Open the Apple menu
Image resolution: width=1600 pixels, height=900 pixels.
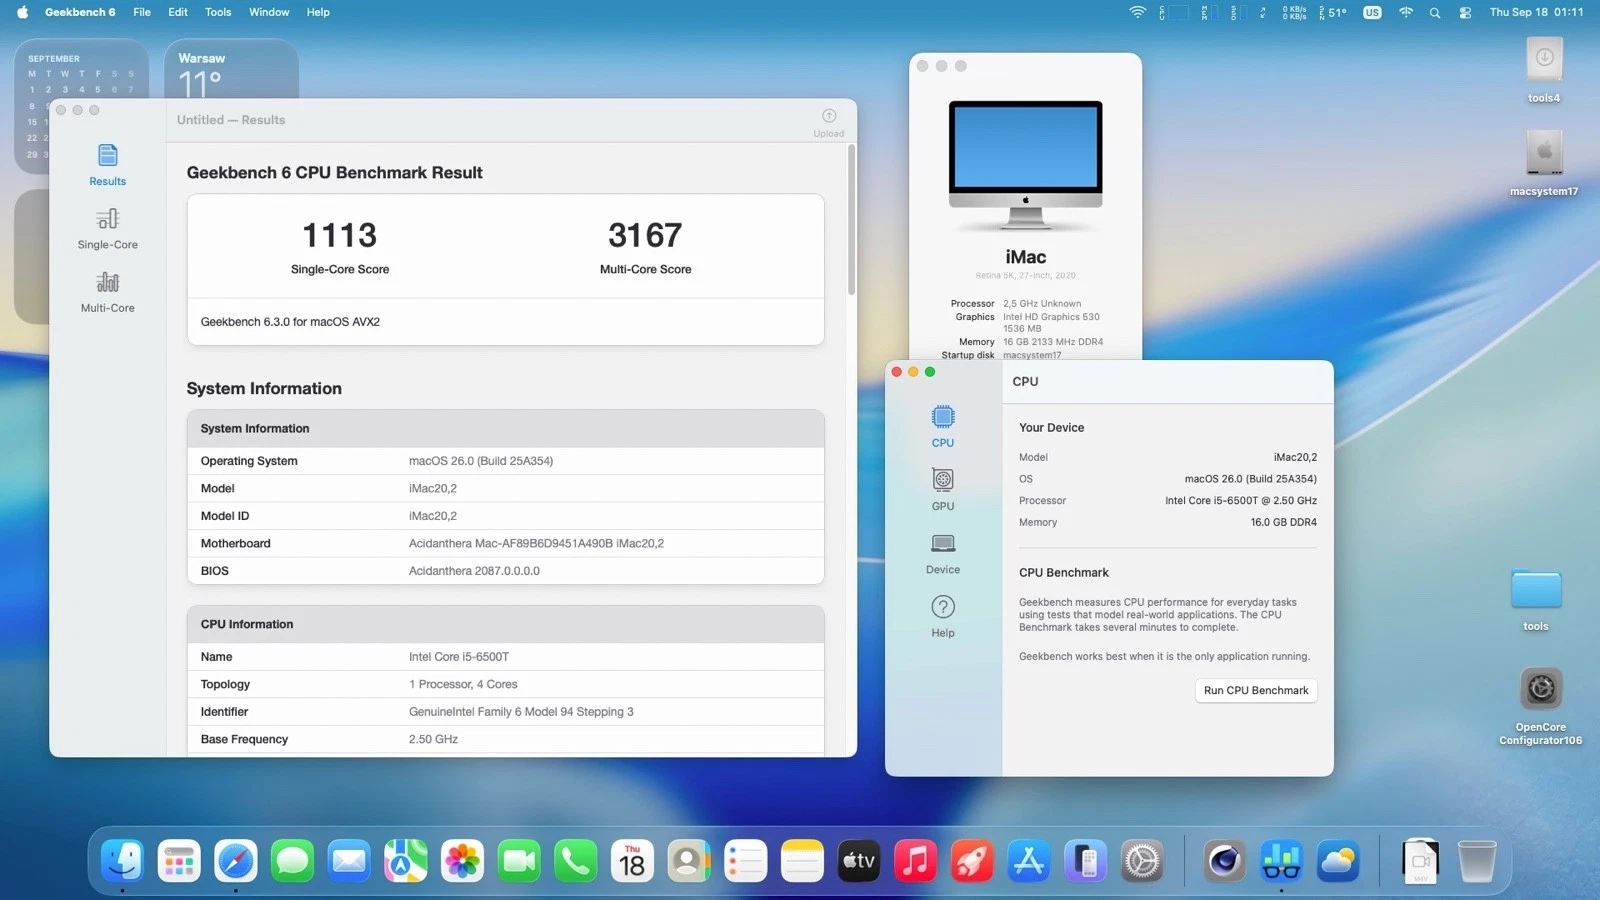pos(22,12)
